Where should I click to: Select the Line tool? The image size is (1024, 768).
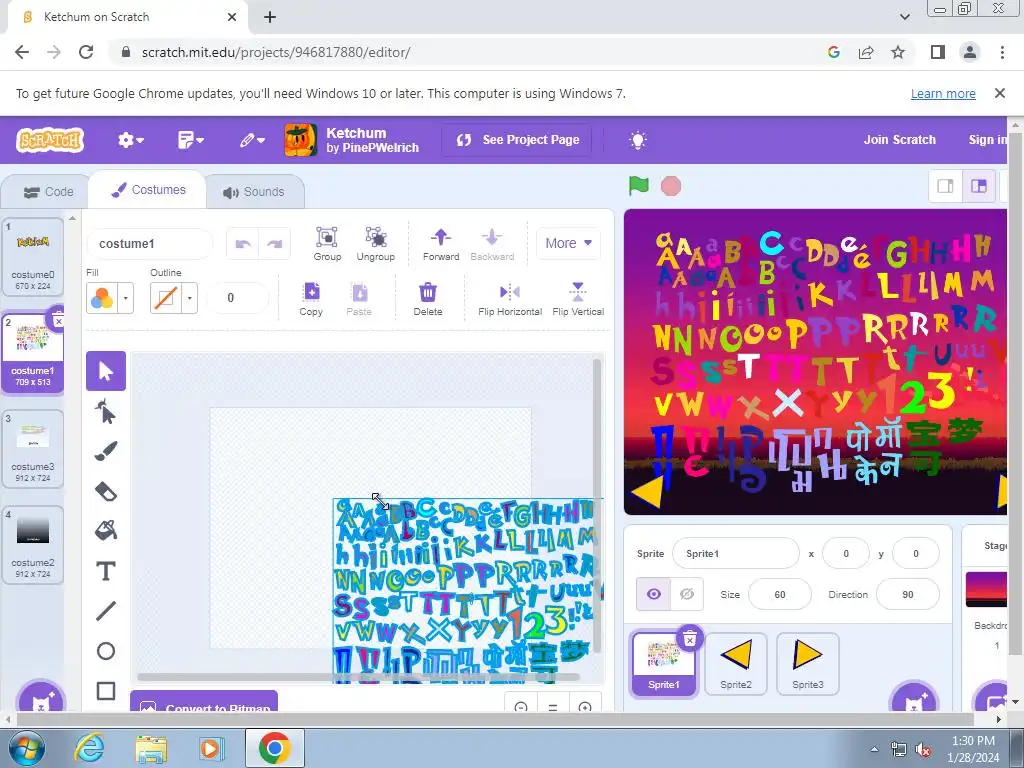pos(106,611)
